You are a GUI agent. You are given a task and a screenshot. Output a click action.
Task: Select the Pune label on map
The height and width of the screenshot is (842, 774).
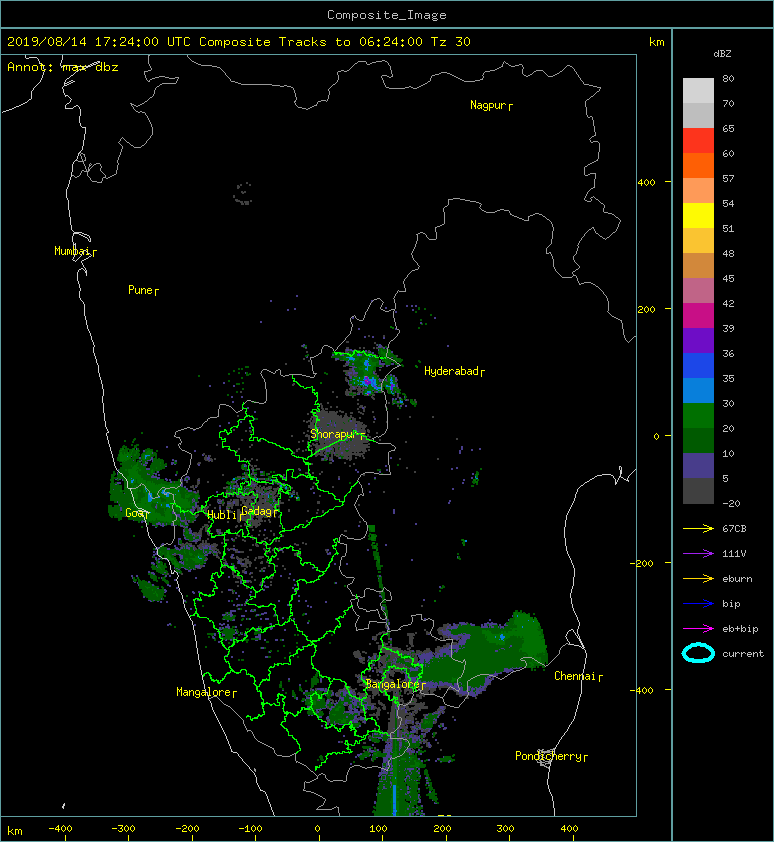(x=140, y=290)
